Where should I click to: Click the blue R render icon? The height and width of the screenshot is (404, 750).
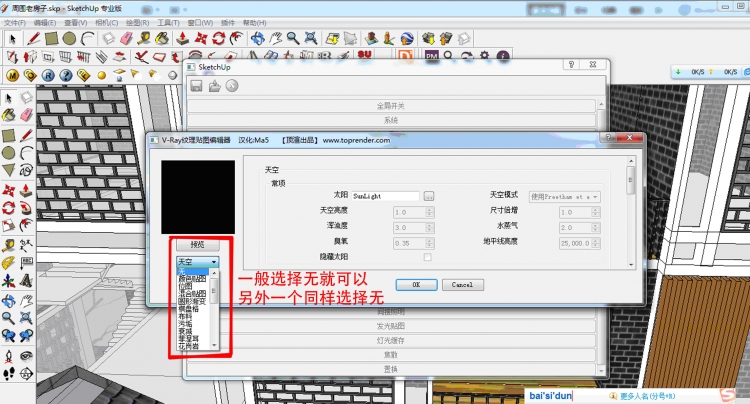(48, 75)
